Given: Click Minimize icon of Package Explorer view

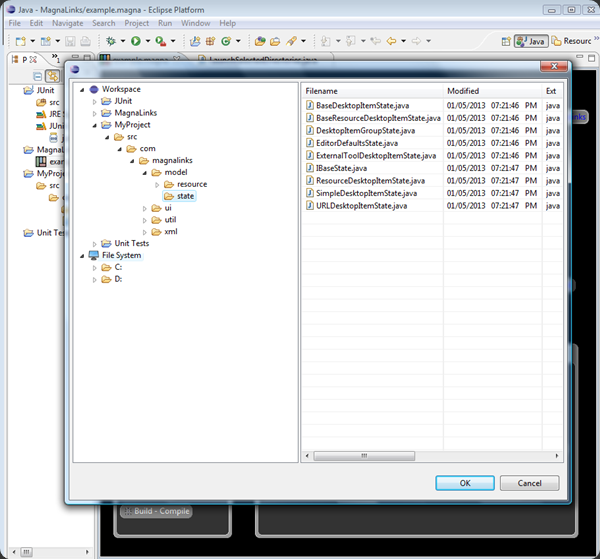Looking at the screenshot, I should [x=75, y=57].
